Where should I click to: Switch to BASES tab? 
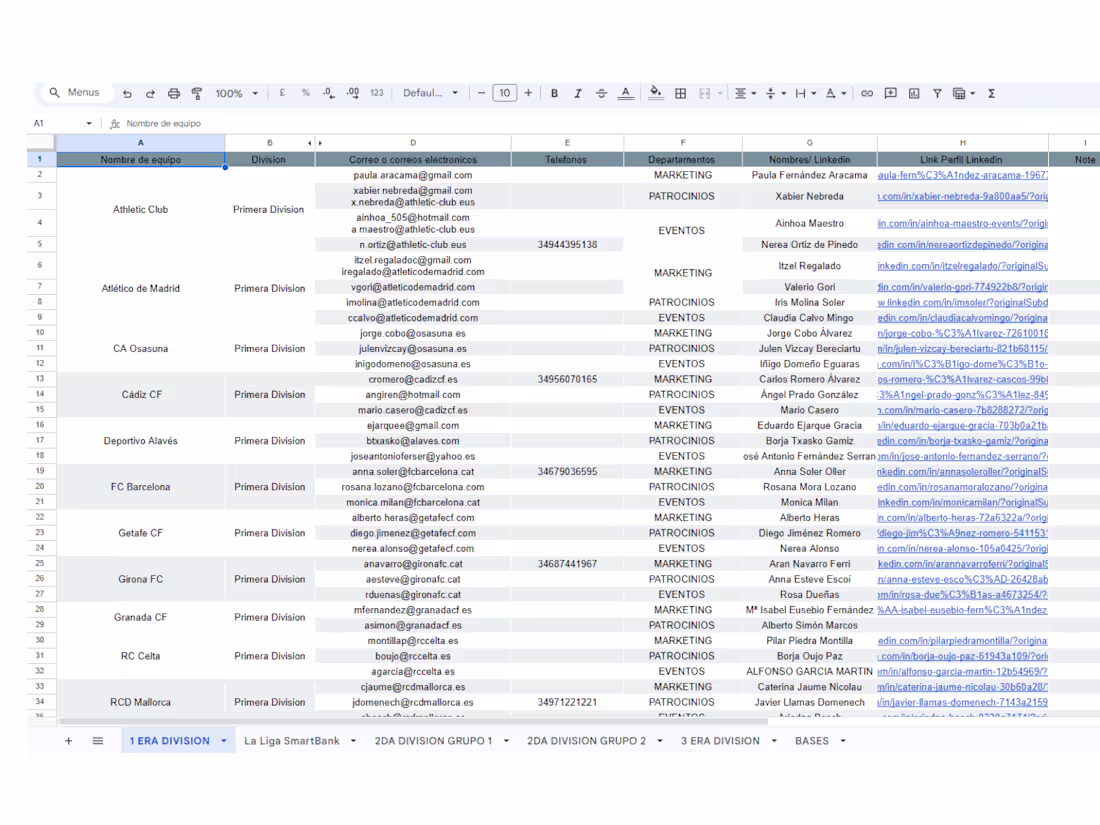click(x=812, y=741)
